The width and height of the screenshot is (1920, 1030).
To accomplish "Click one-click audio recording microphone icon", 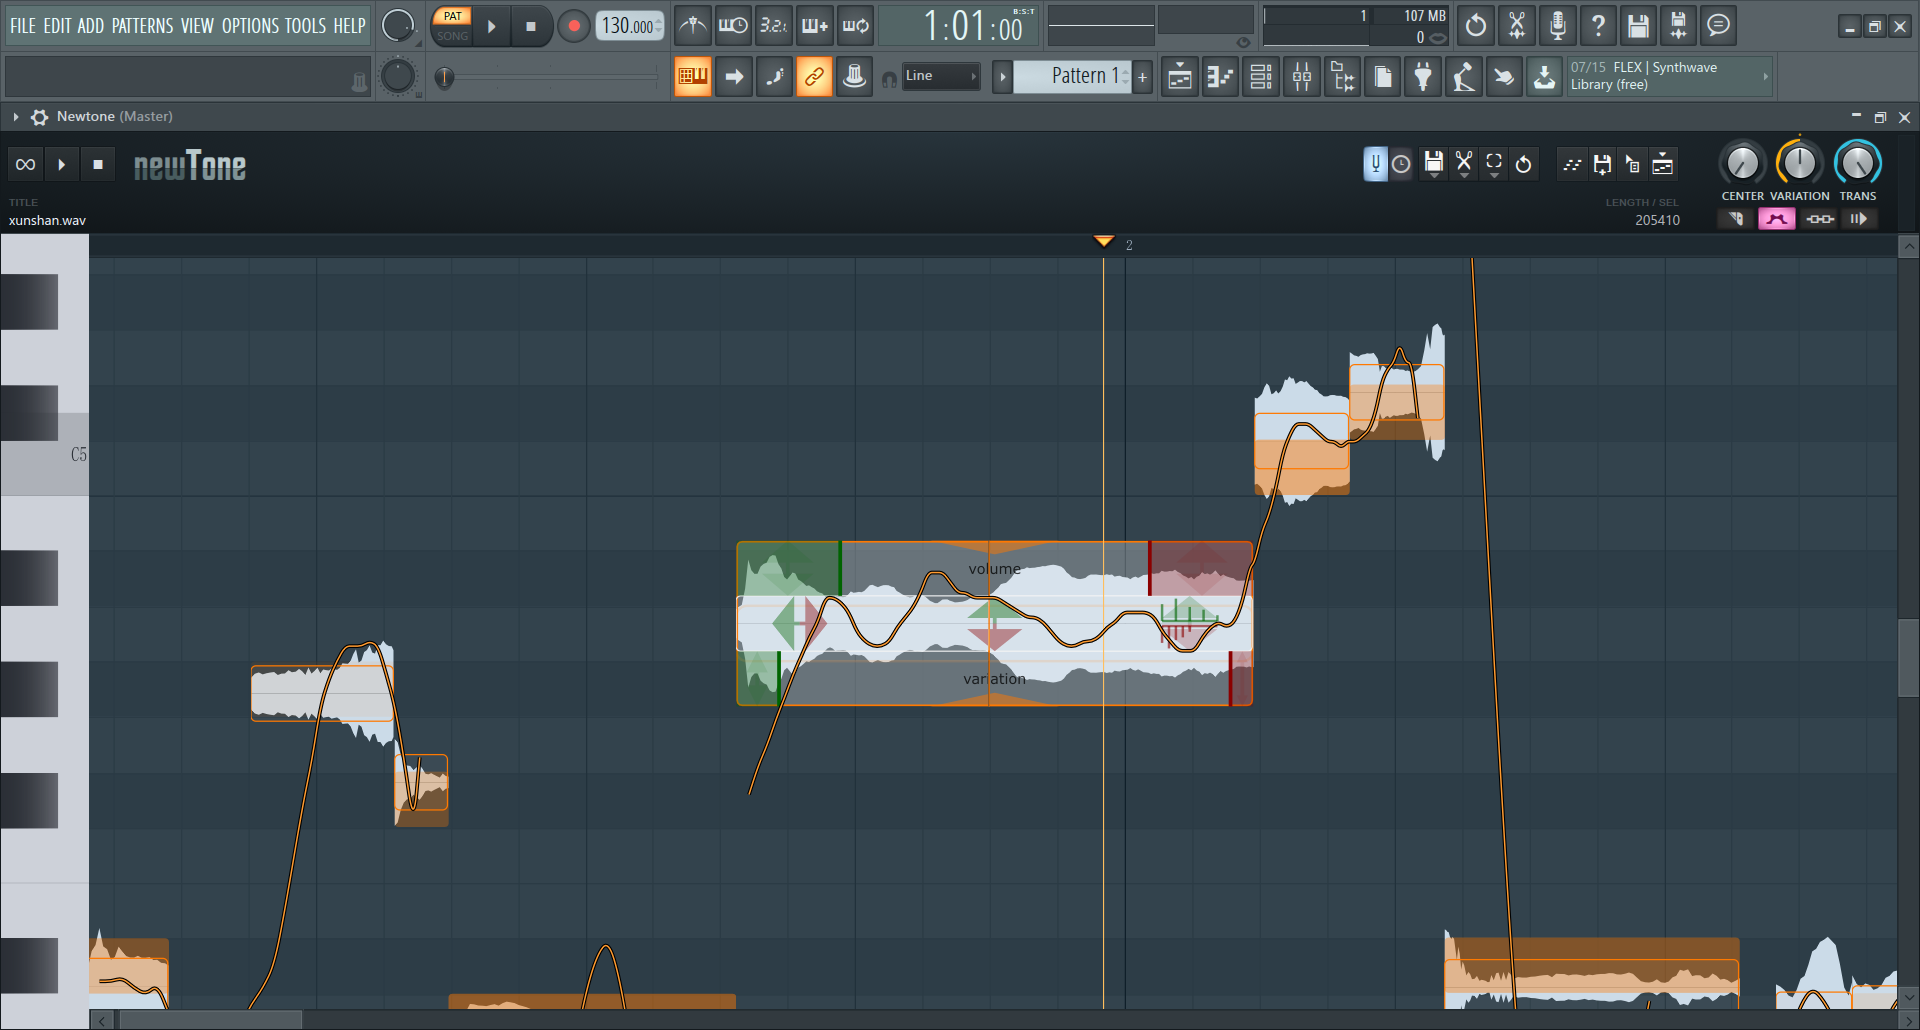I will [1557, 26].
